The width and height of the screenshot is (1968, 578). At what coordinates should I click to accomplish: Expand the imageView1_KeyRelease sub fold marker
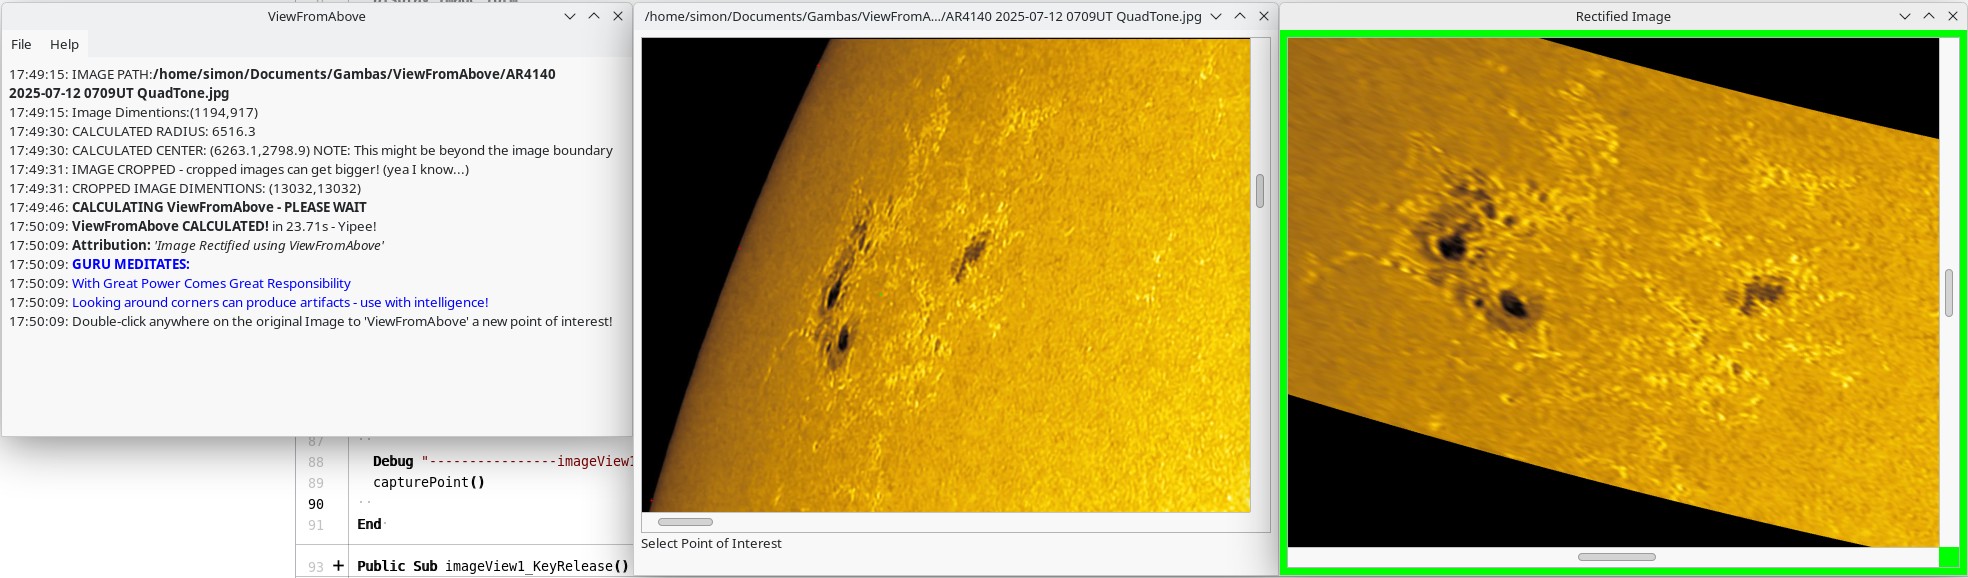pos(339,566)
